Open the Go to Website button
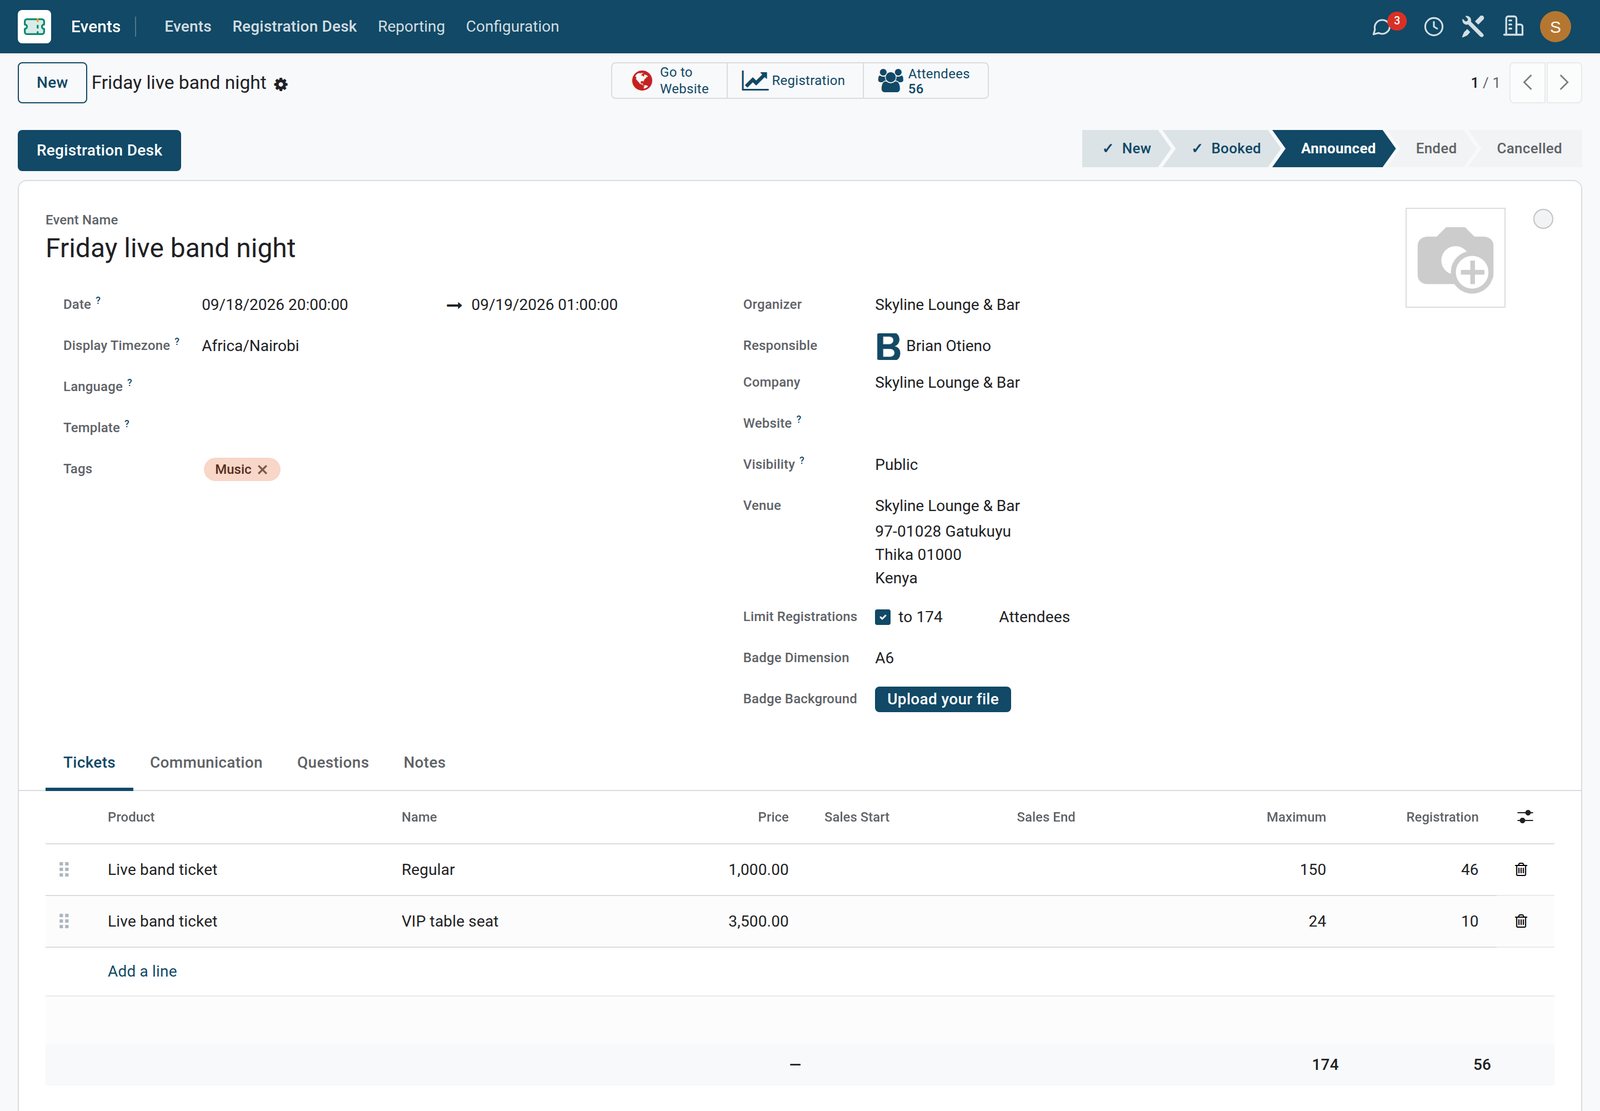Viewport: 1600px width, 1111px height. point(669,81)
